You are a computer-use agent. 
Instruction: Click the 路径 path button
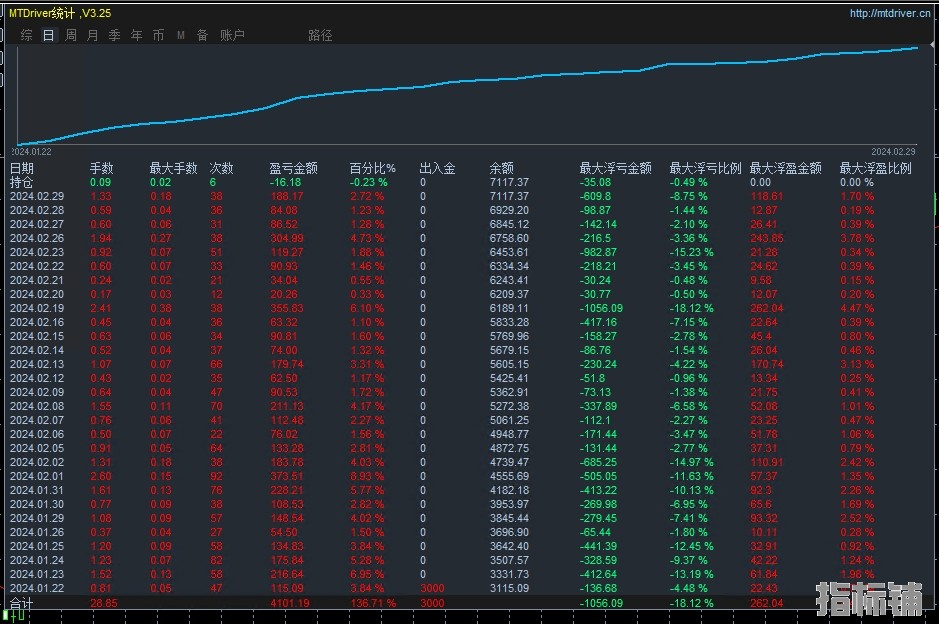(320, 35)
